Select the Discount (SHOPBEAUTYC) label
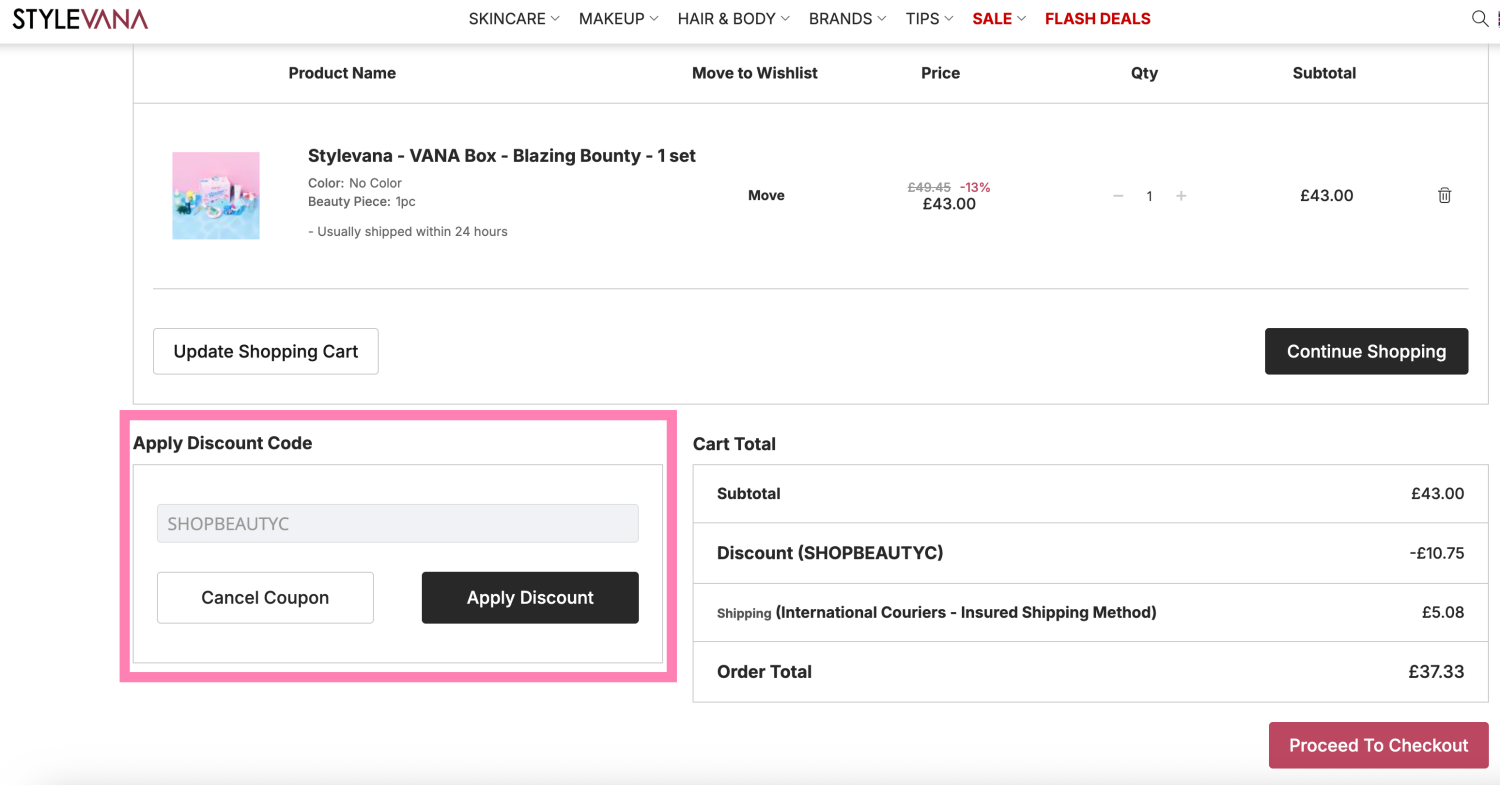 (x=830, y=553)
